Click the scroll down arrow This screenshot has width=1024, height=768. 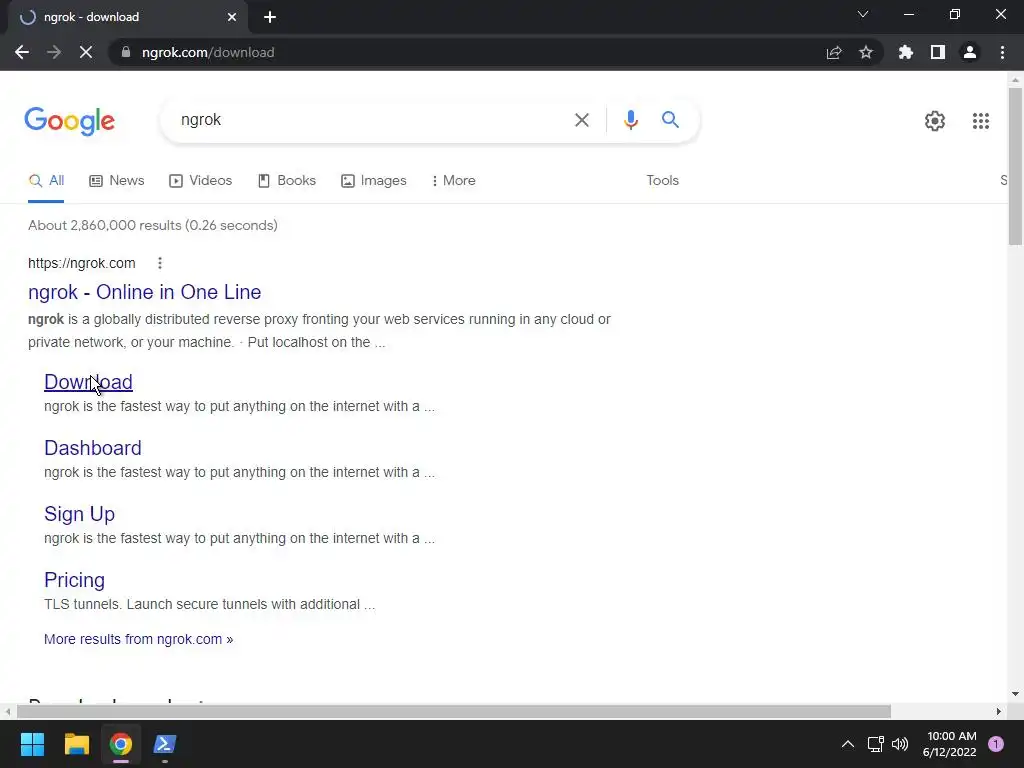(x=1015, y=694)
